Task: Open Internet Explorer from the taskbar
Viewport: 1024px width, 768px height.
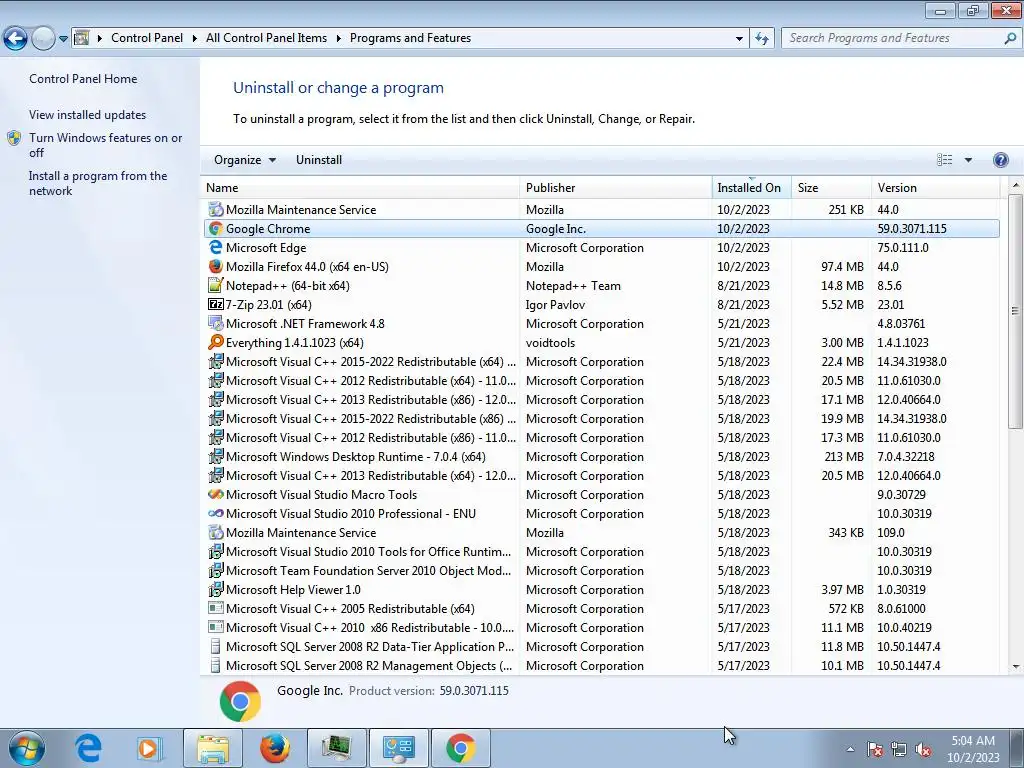Action: (x=88, y=748)
